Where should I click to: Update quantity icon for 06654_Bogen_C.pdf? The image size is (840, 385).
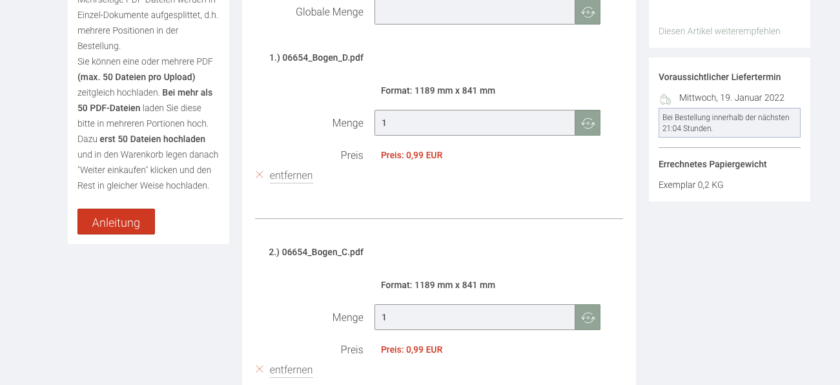coord(588,318)
